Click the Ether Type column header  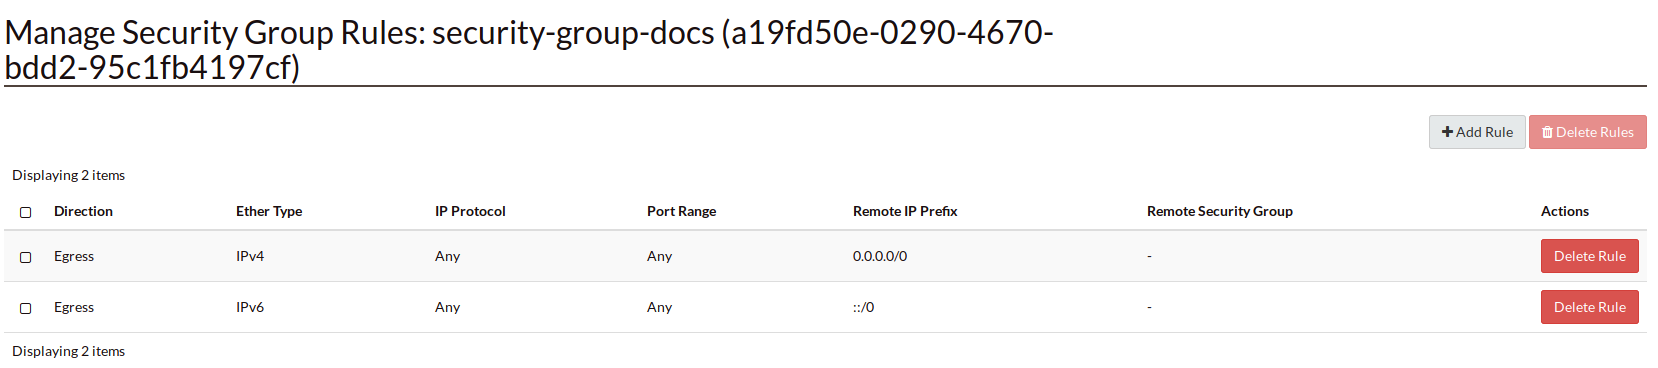click(269, 211)
